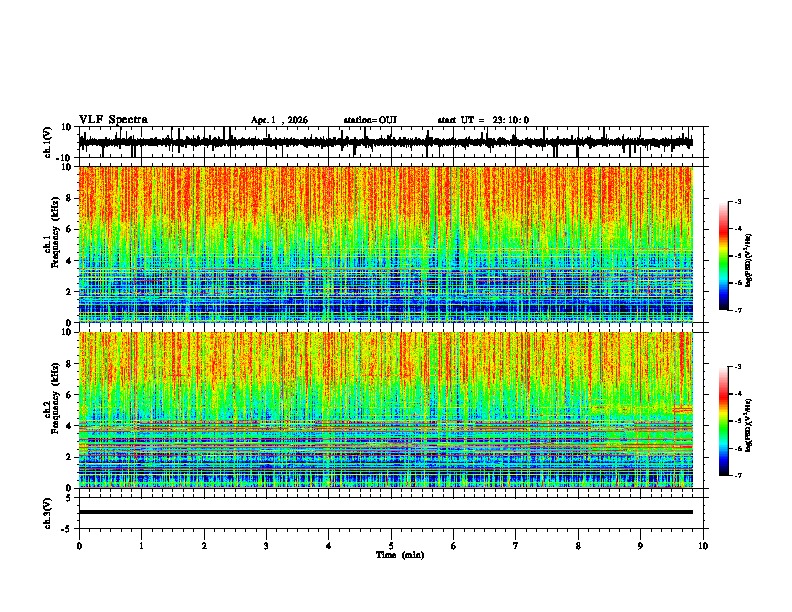This screenshot has width=792, height=612.
Task: Click the "4" kHz tick on ch.1 frequency axis
Action: tap(70, 261)
